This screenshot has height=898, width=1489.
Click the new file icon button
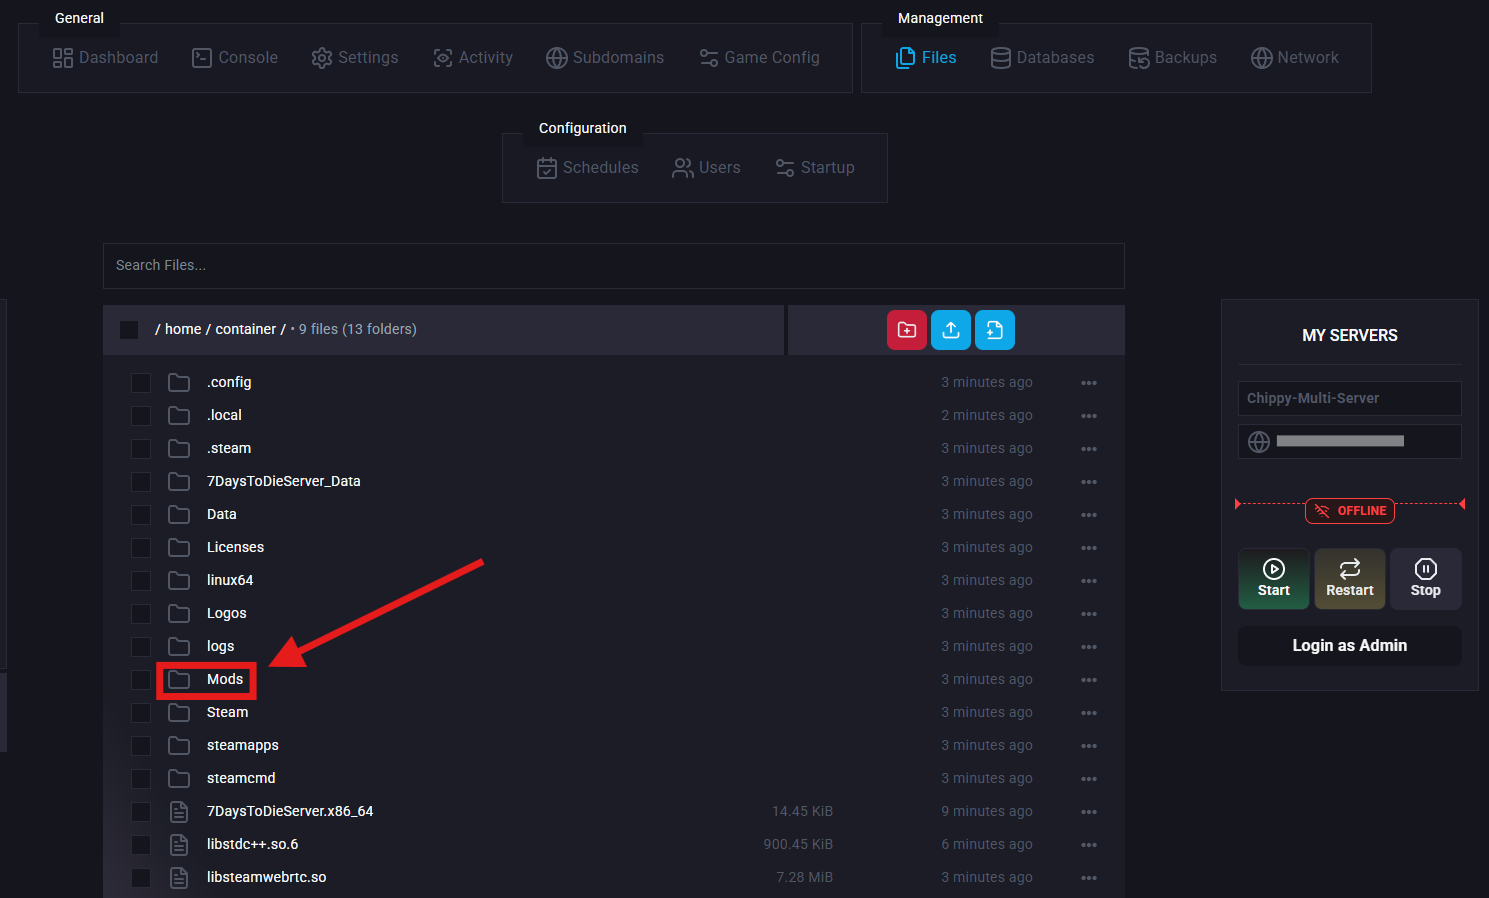(x=995, y=330)
